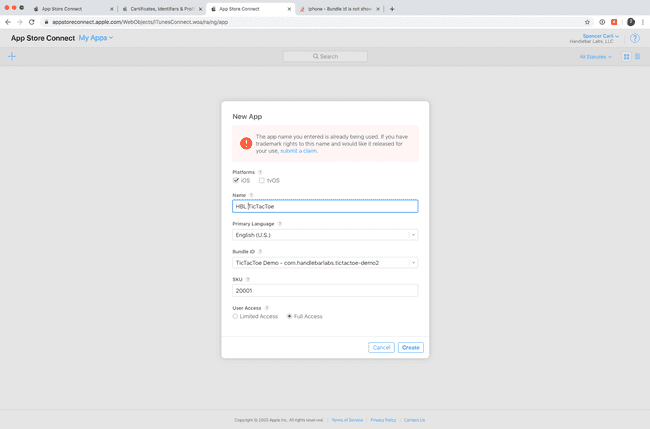
Task: Open a new browser tab
Action: pos(392,9)
